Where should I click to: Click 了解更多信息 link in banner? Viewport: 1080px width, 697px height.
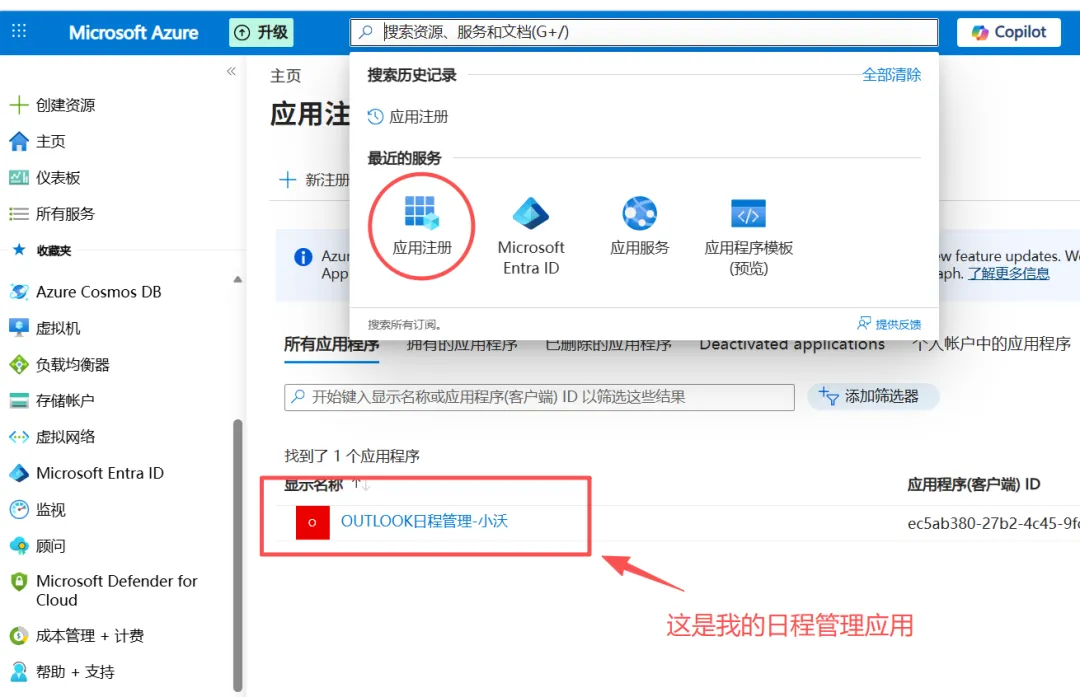pyautogui.click(x=1008, y=273)
